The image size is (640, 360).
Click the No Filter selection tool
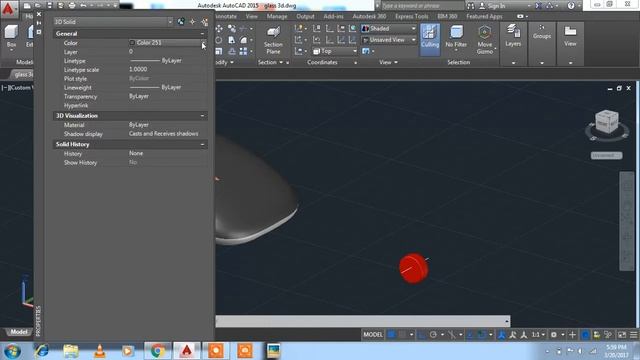tap(456, 37)
